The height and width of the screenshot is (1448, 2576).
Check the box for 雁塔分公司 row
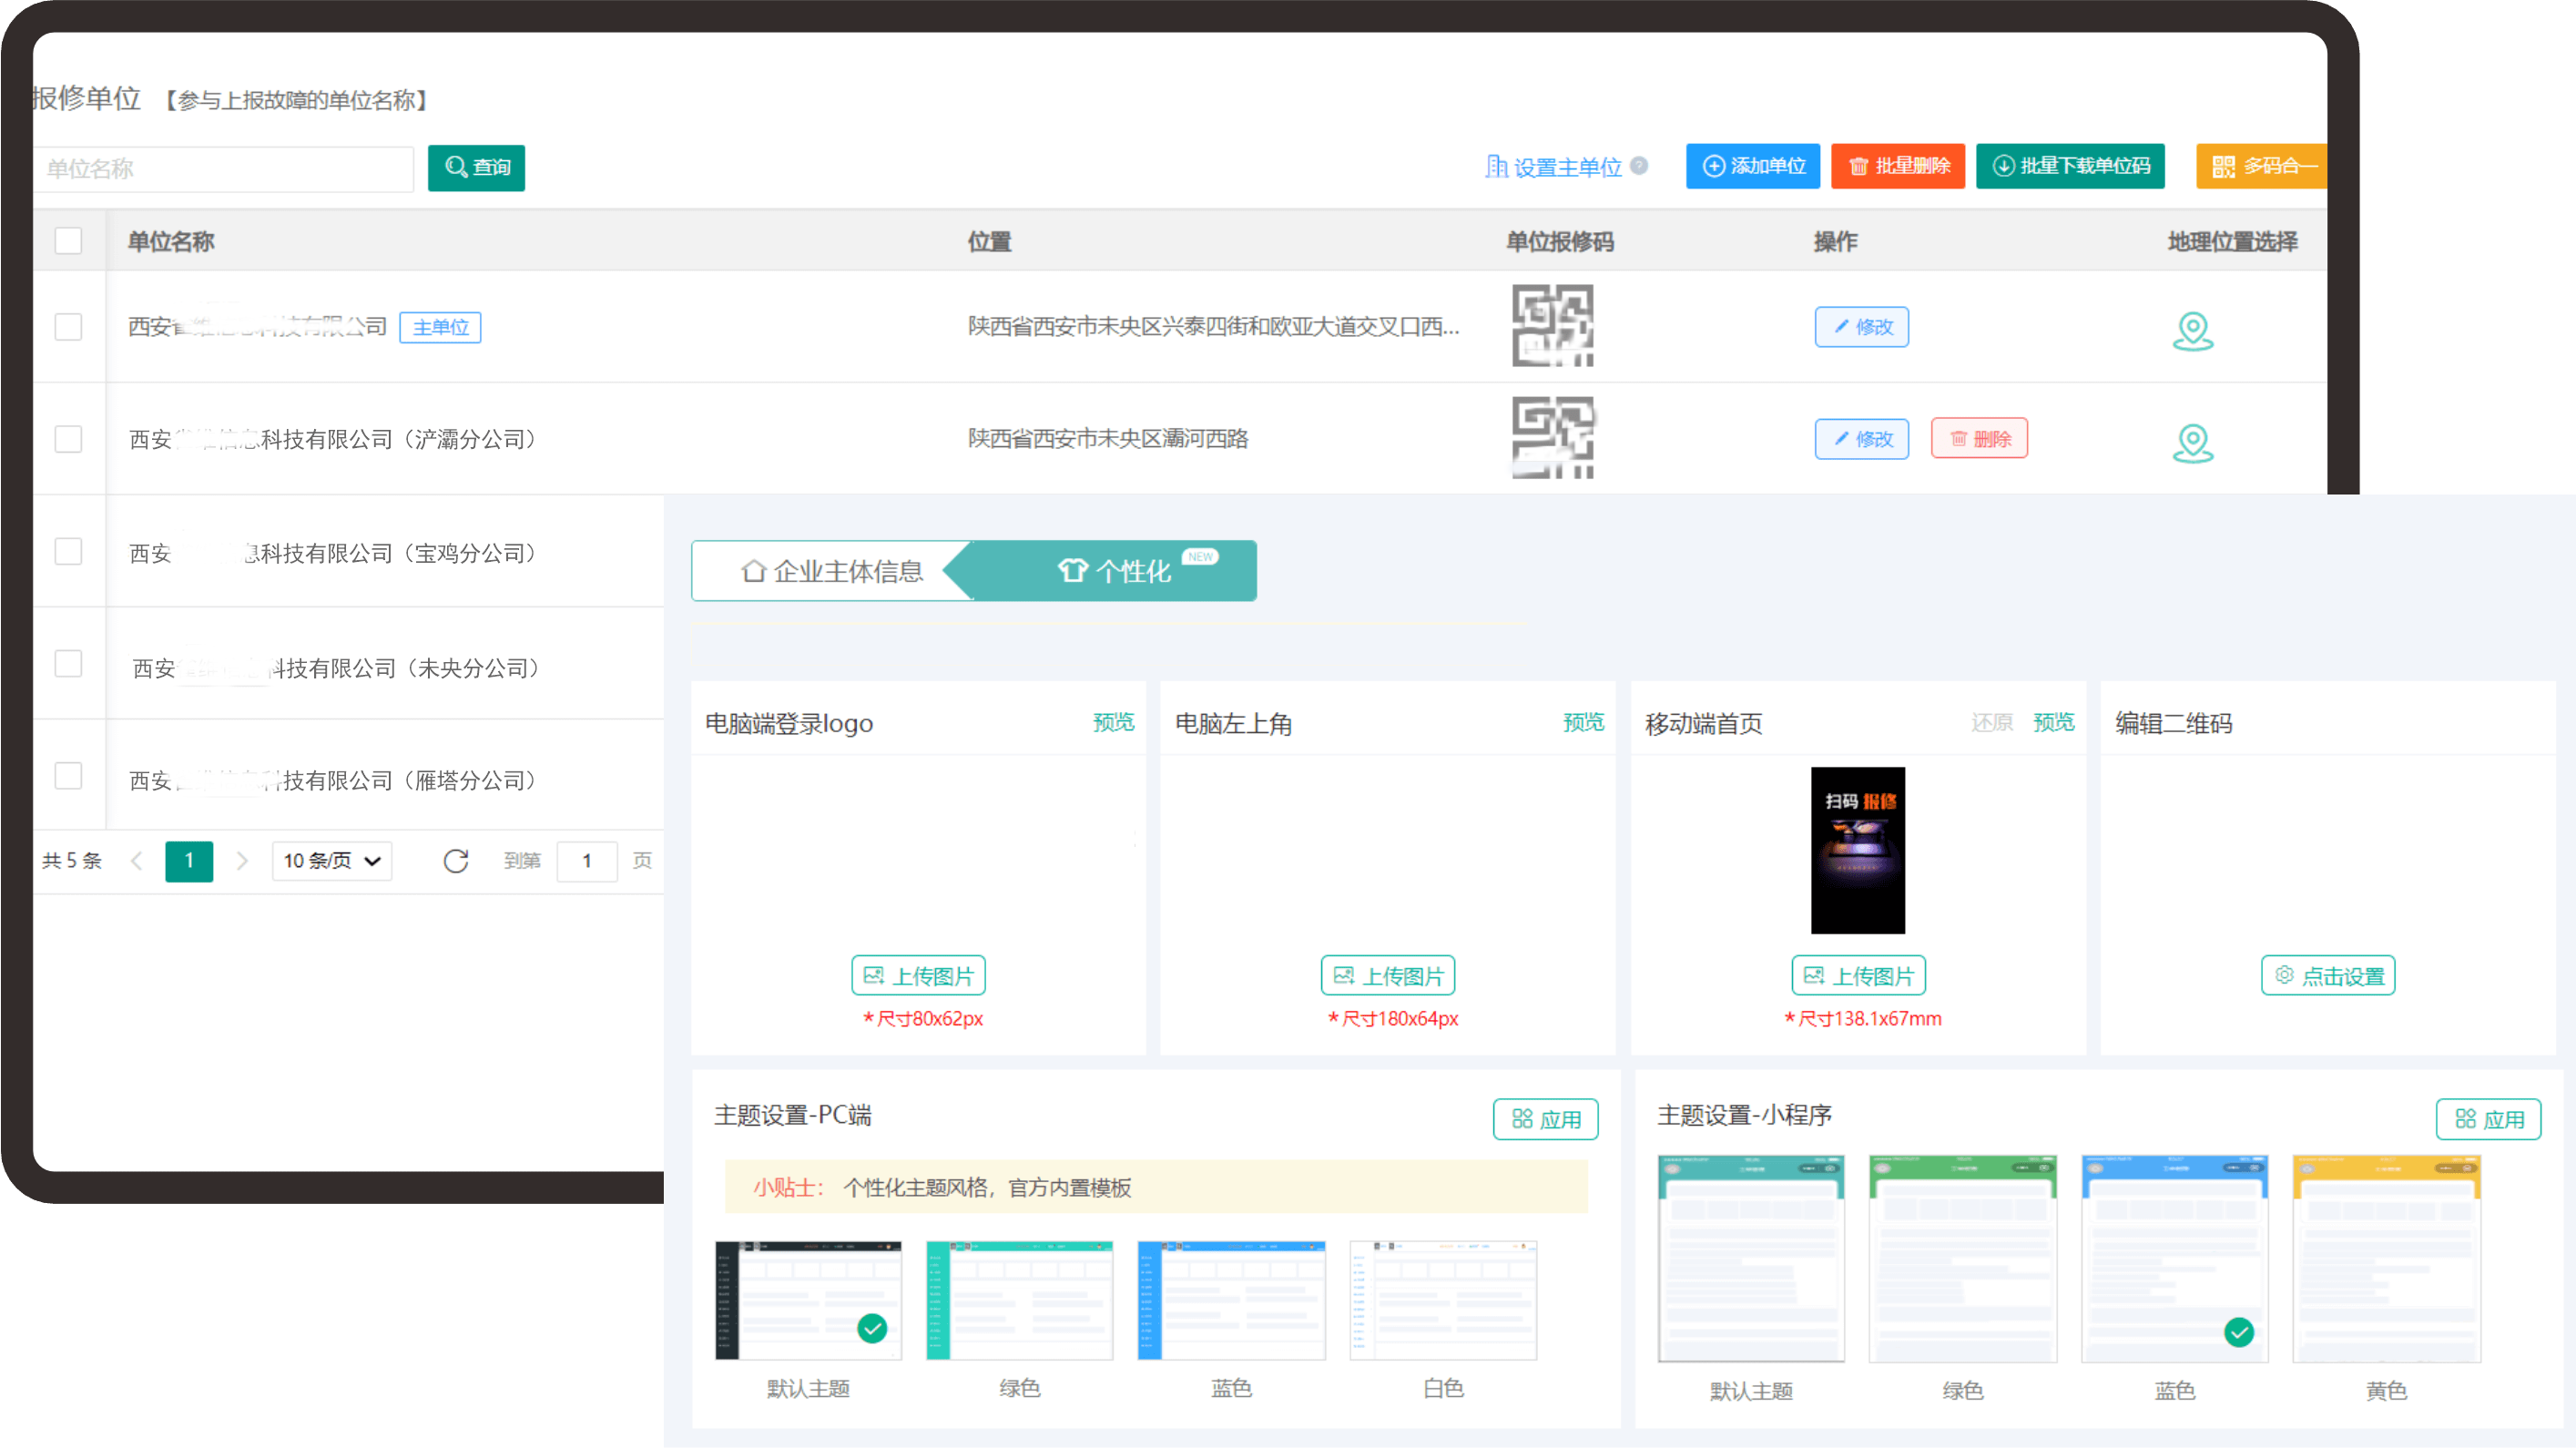click(x=68, y=776)
